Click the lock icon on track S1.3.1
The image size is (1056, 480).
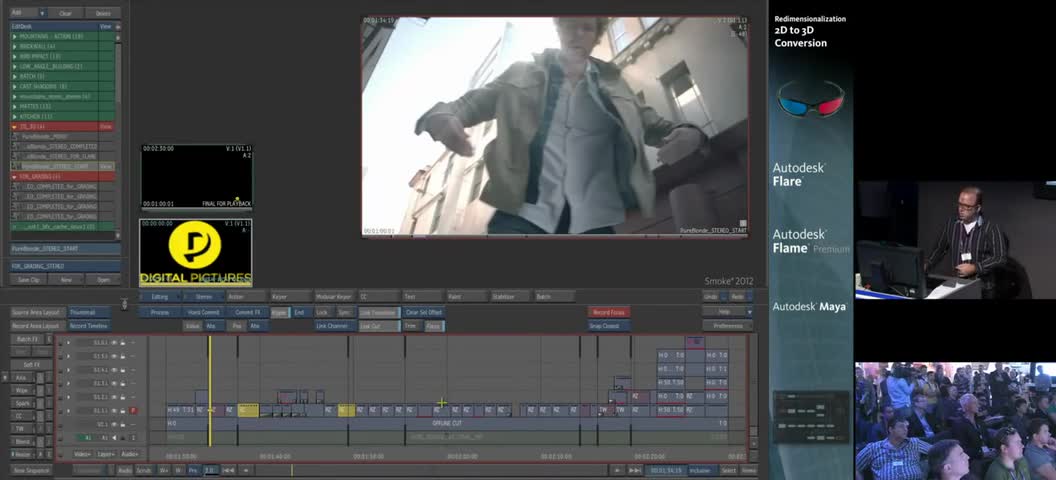coord(123,383)
